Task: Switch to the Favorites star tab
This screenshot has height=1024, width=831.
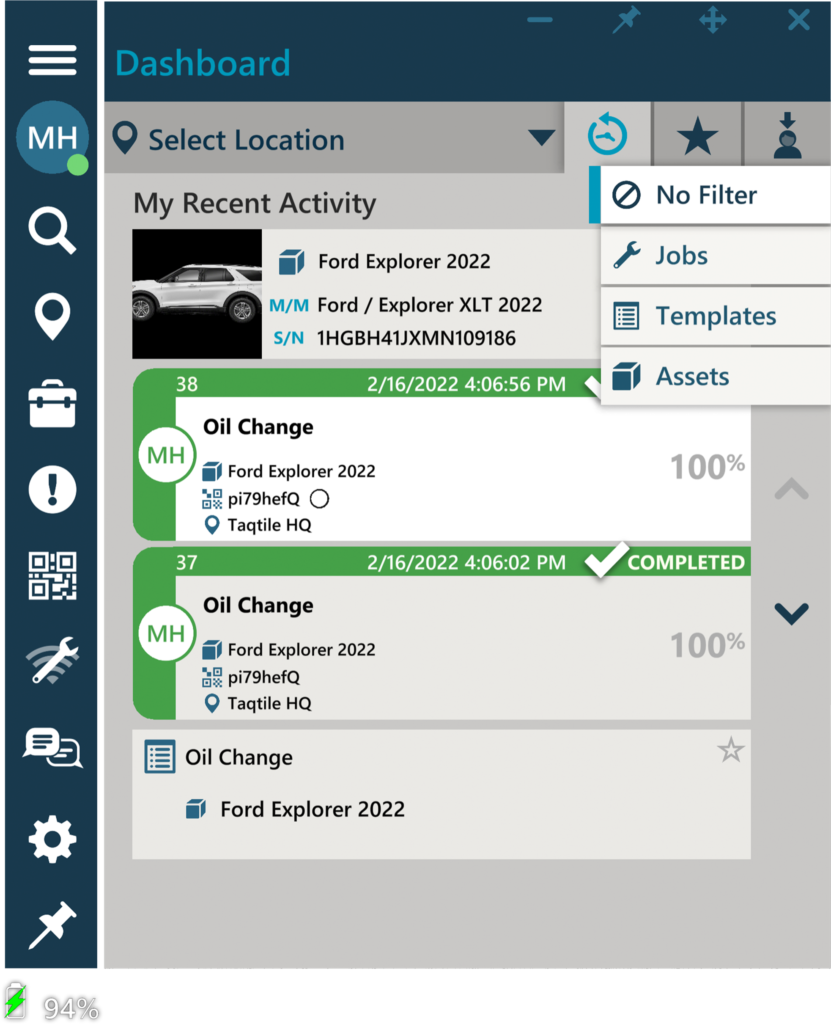Action: 697,135
